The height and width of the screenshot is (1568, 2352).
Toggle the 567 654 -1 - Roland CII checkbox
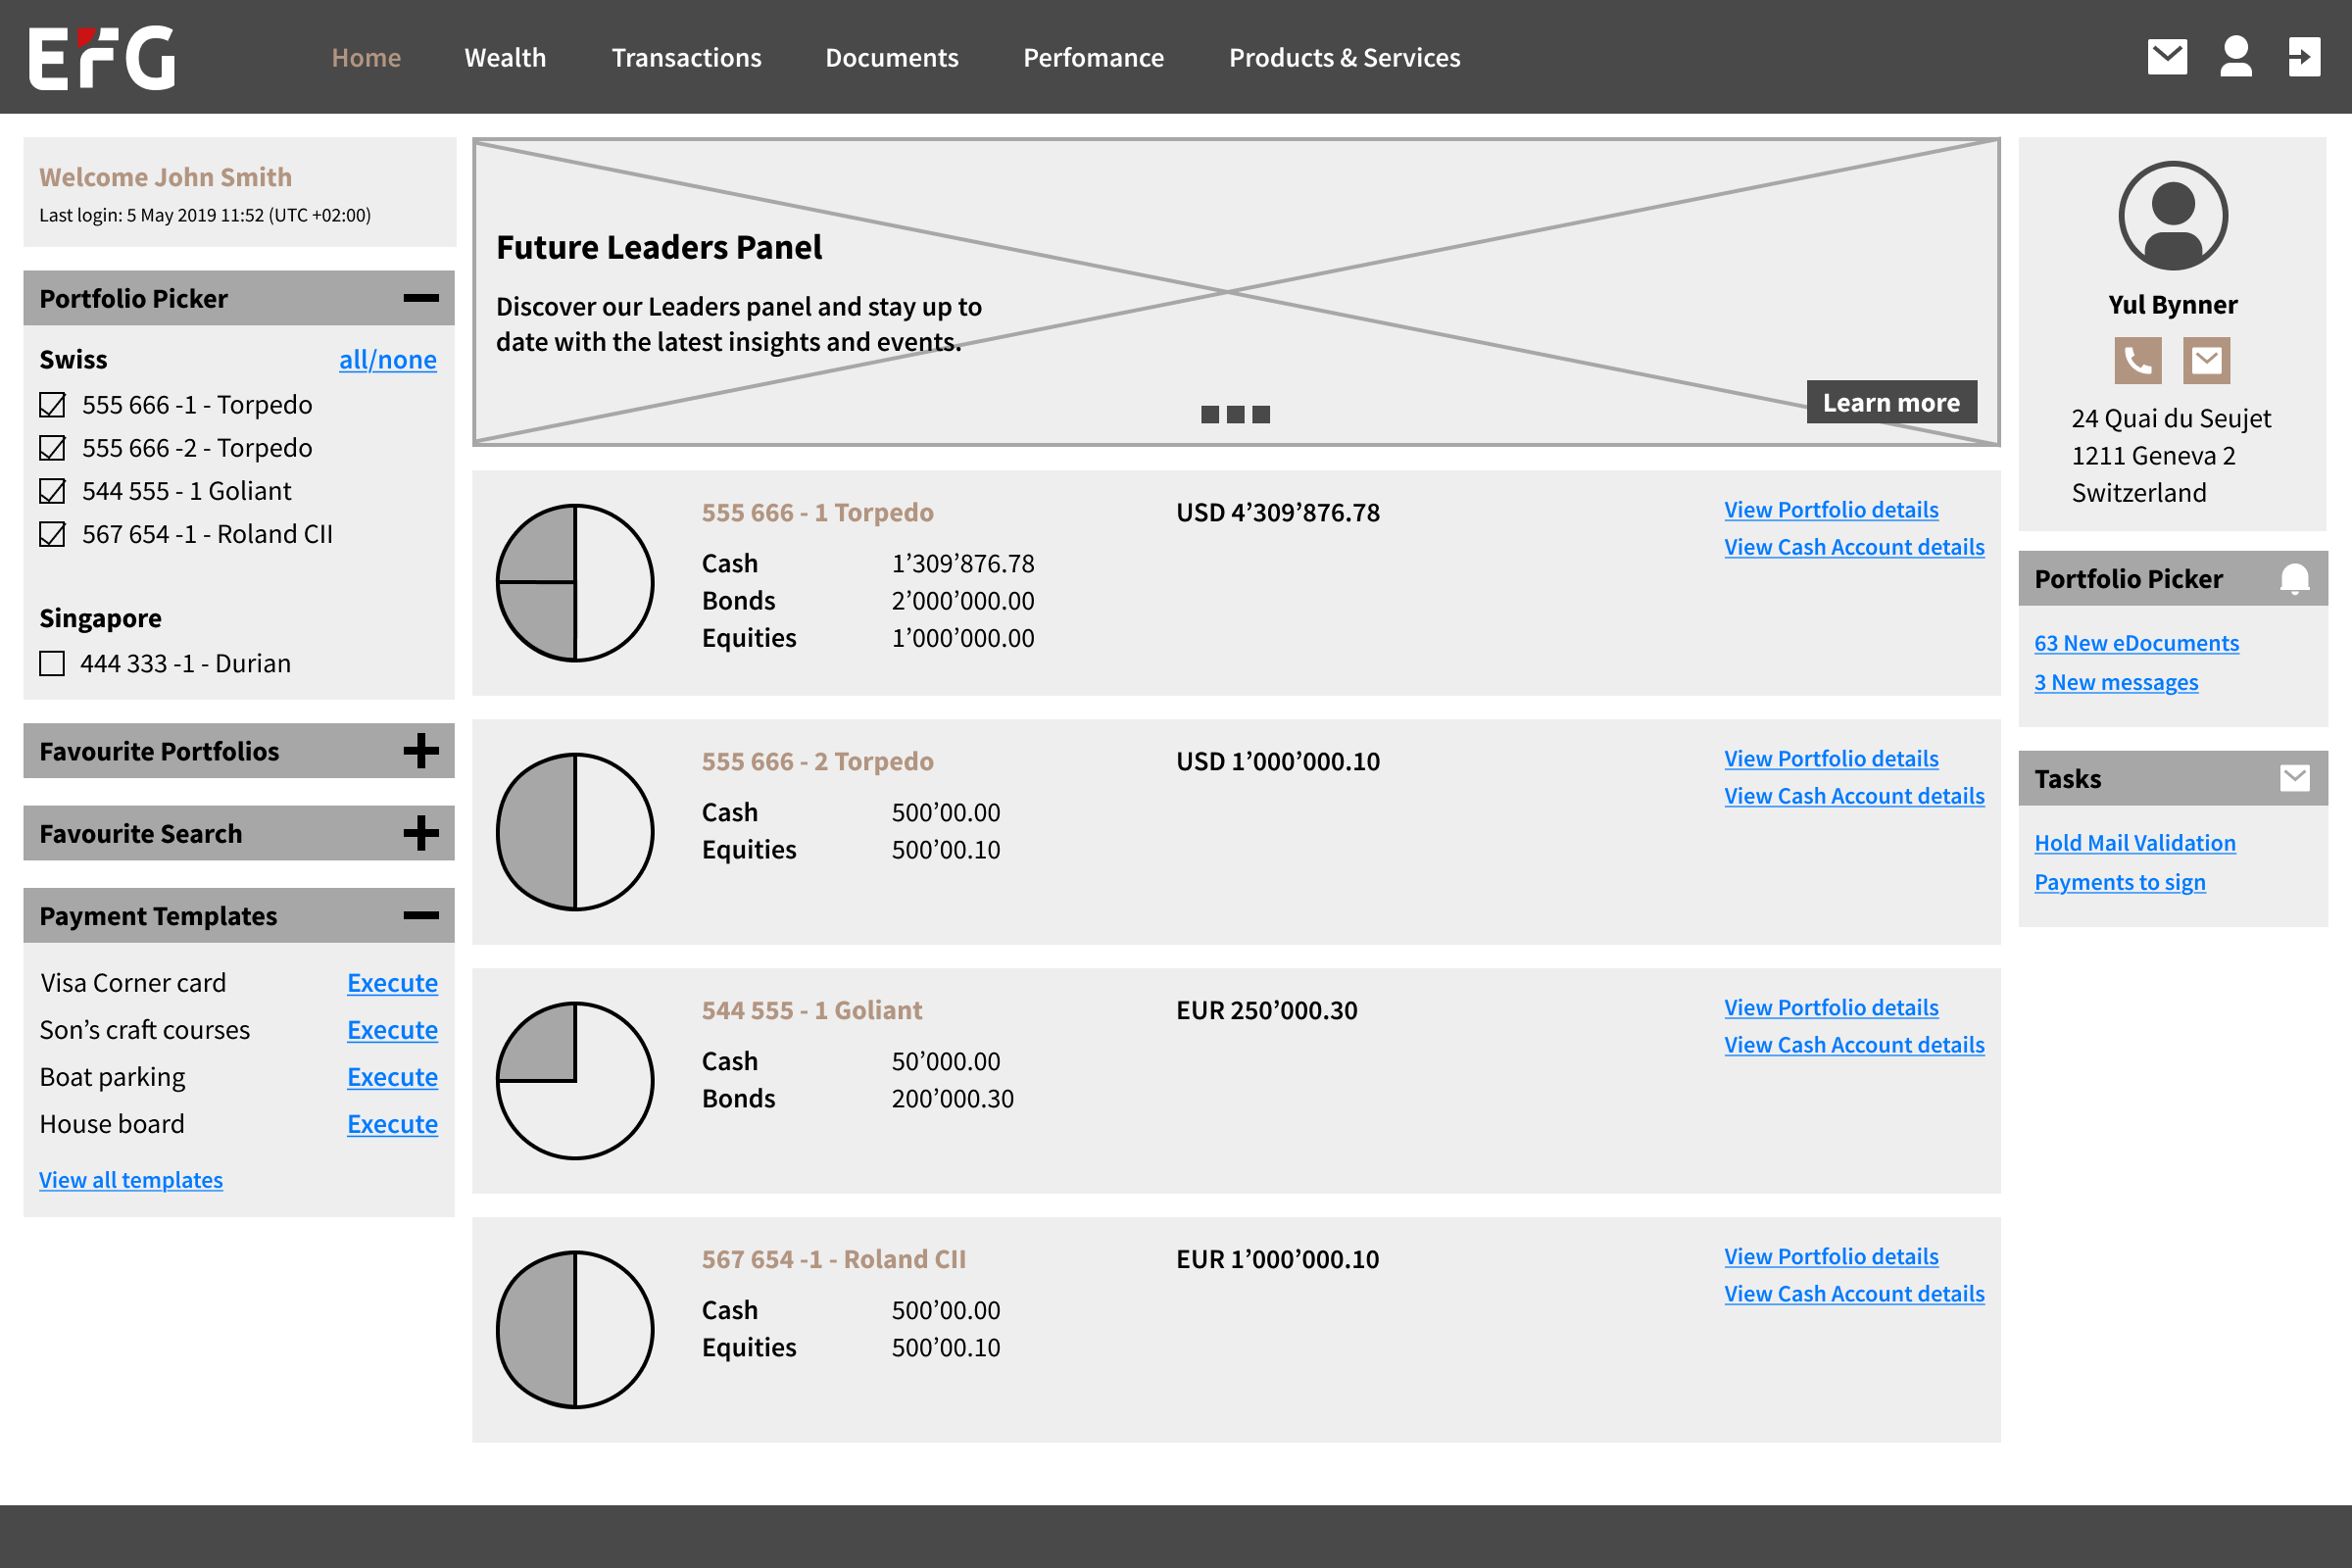click(x=52, y=535)
